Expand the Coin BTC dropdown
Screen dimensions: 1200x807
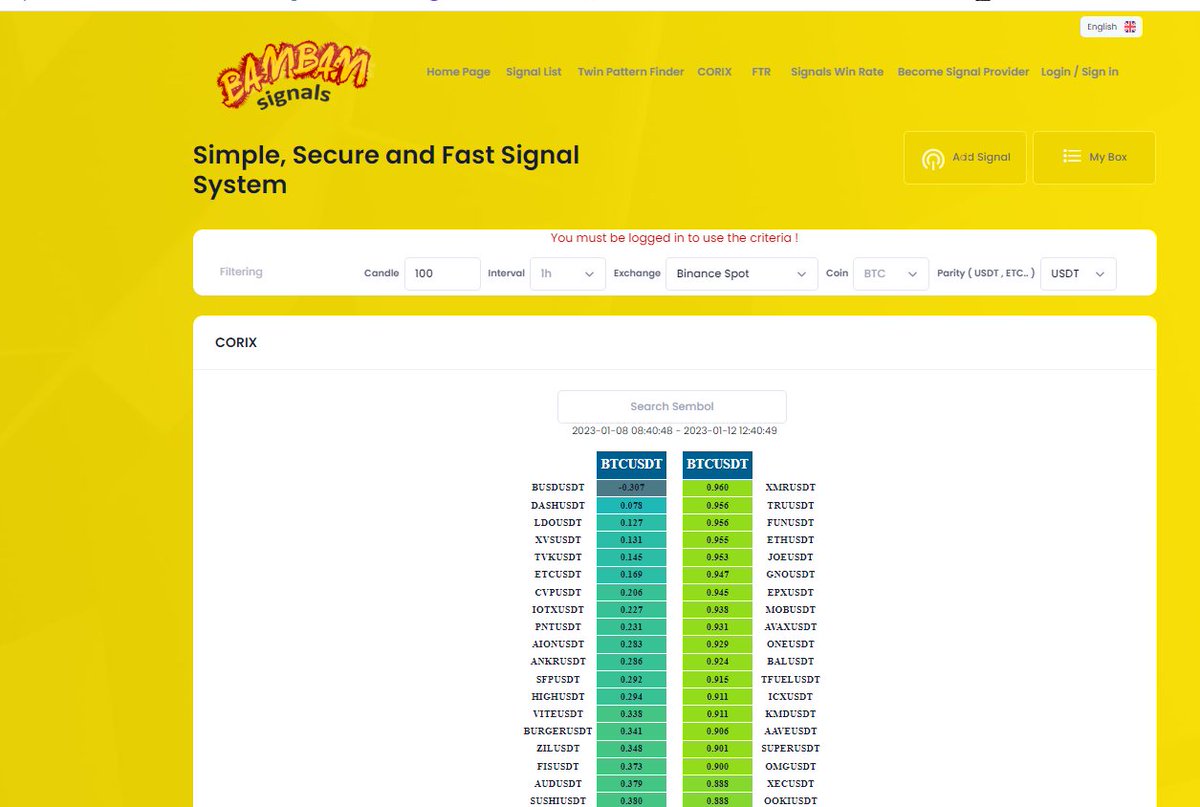(890, 273)
